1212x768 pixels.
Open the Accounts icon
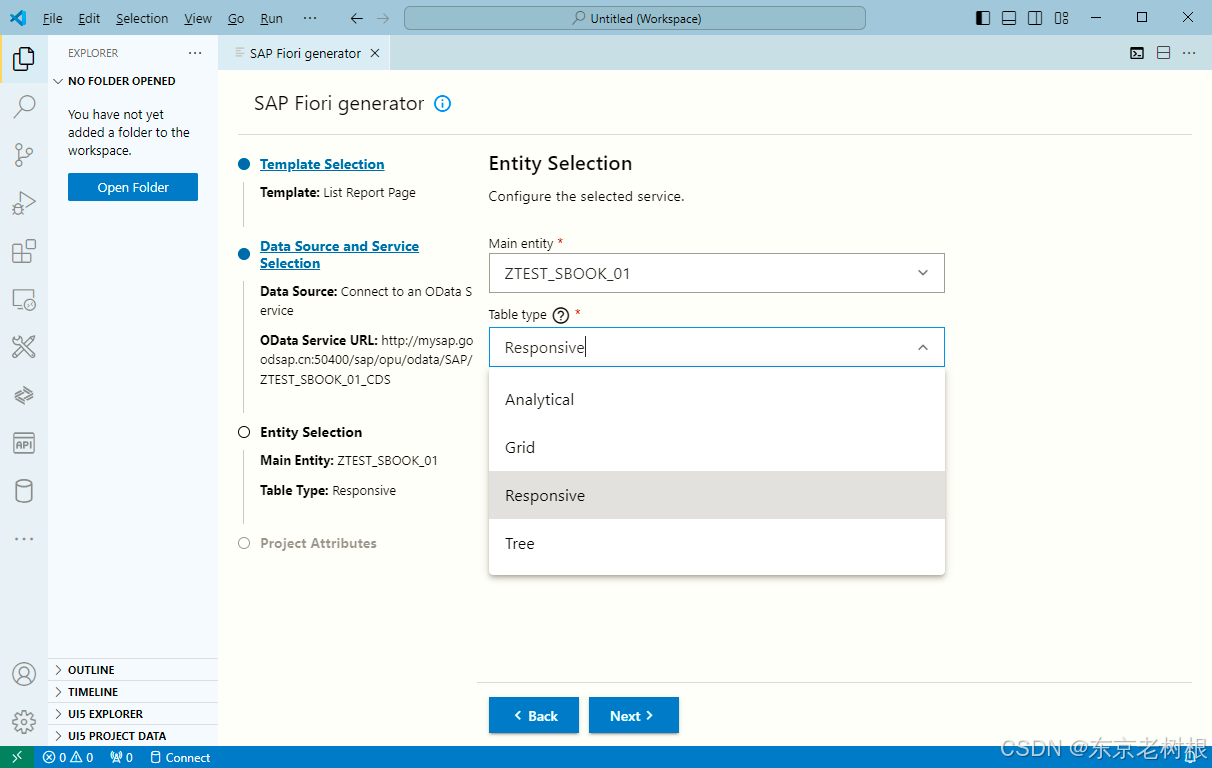24,673
